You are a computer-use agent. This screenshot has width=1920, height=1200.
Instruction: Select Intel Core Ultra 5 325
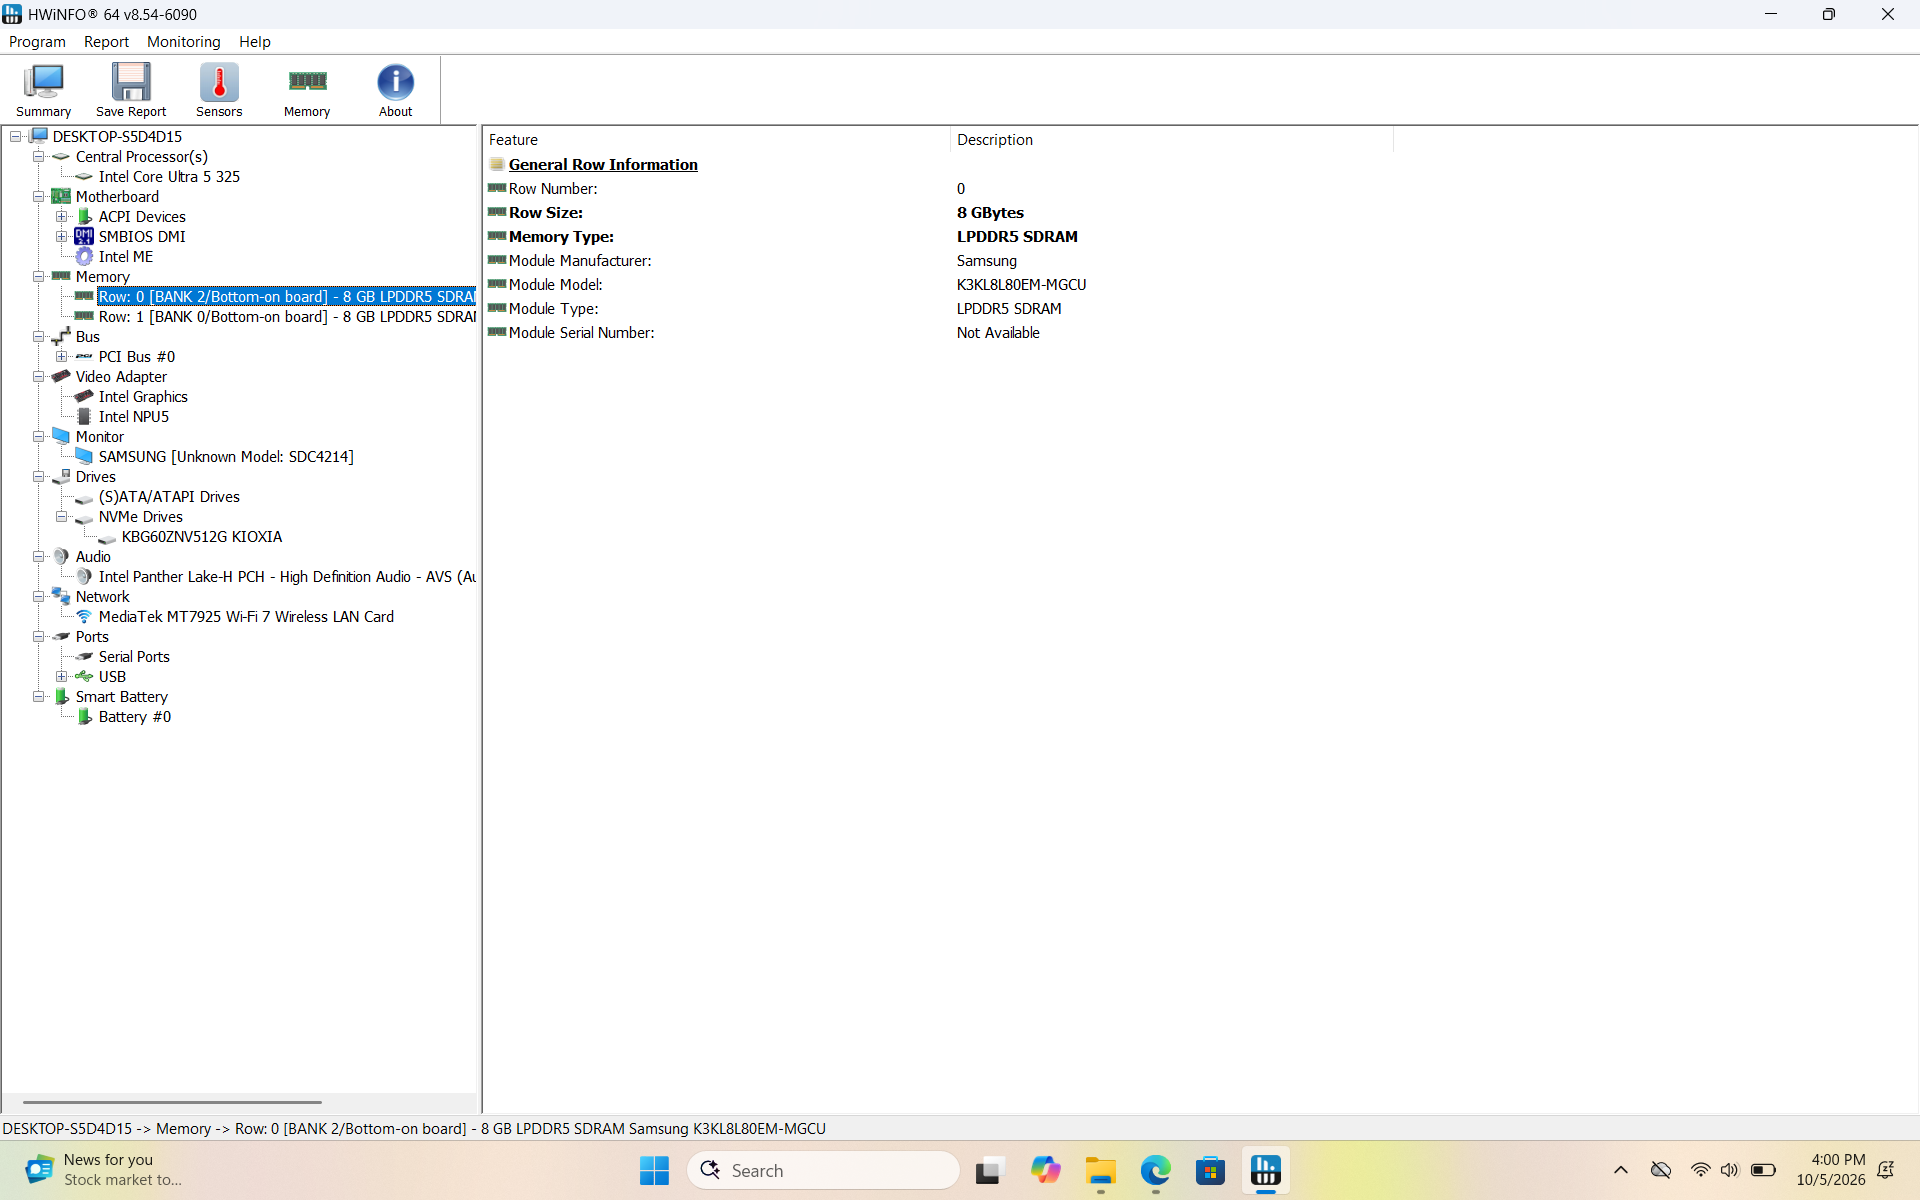(x=169, y=177)
